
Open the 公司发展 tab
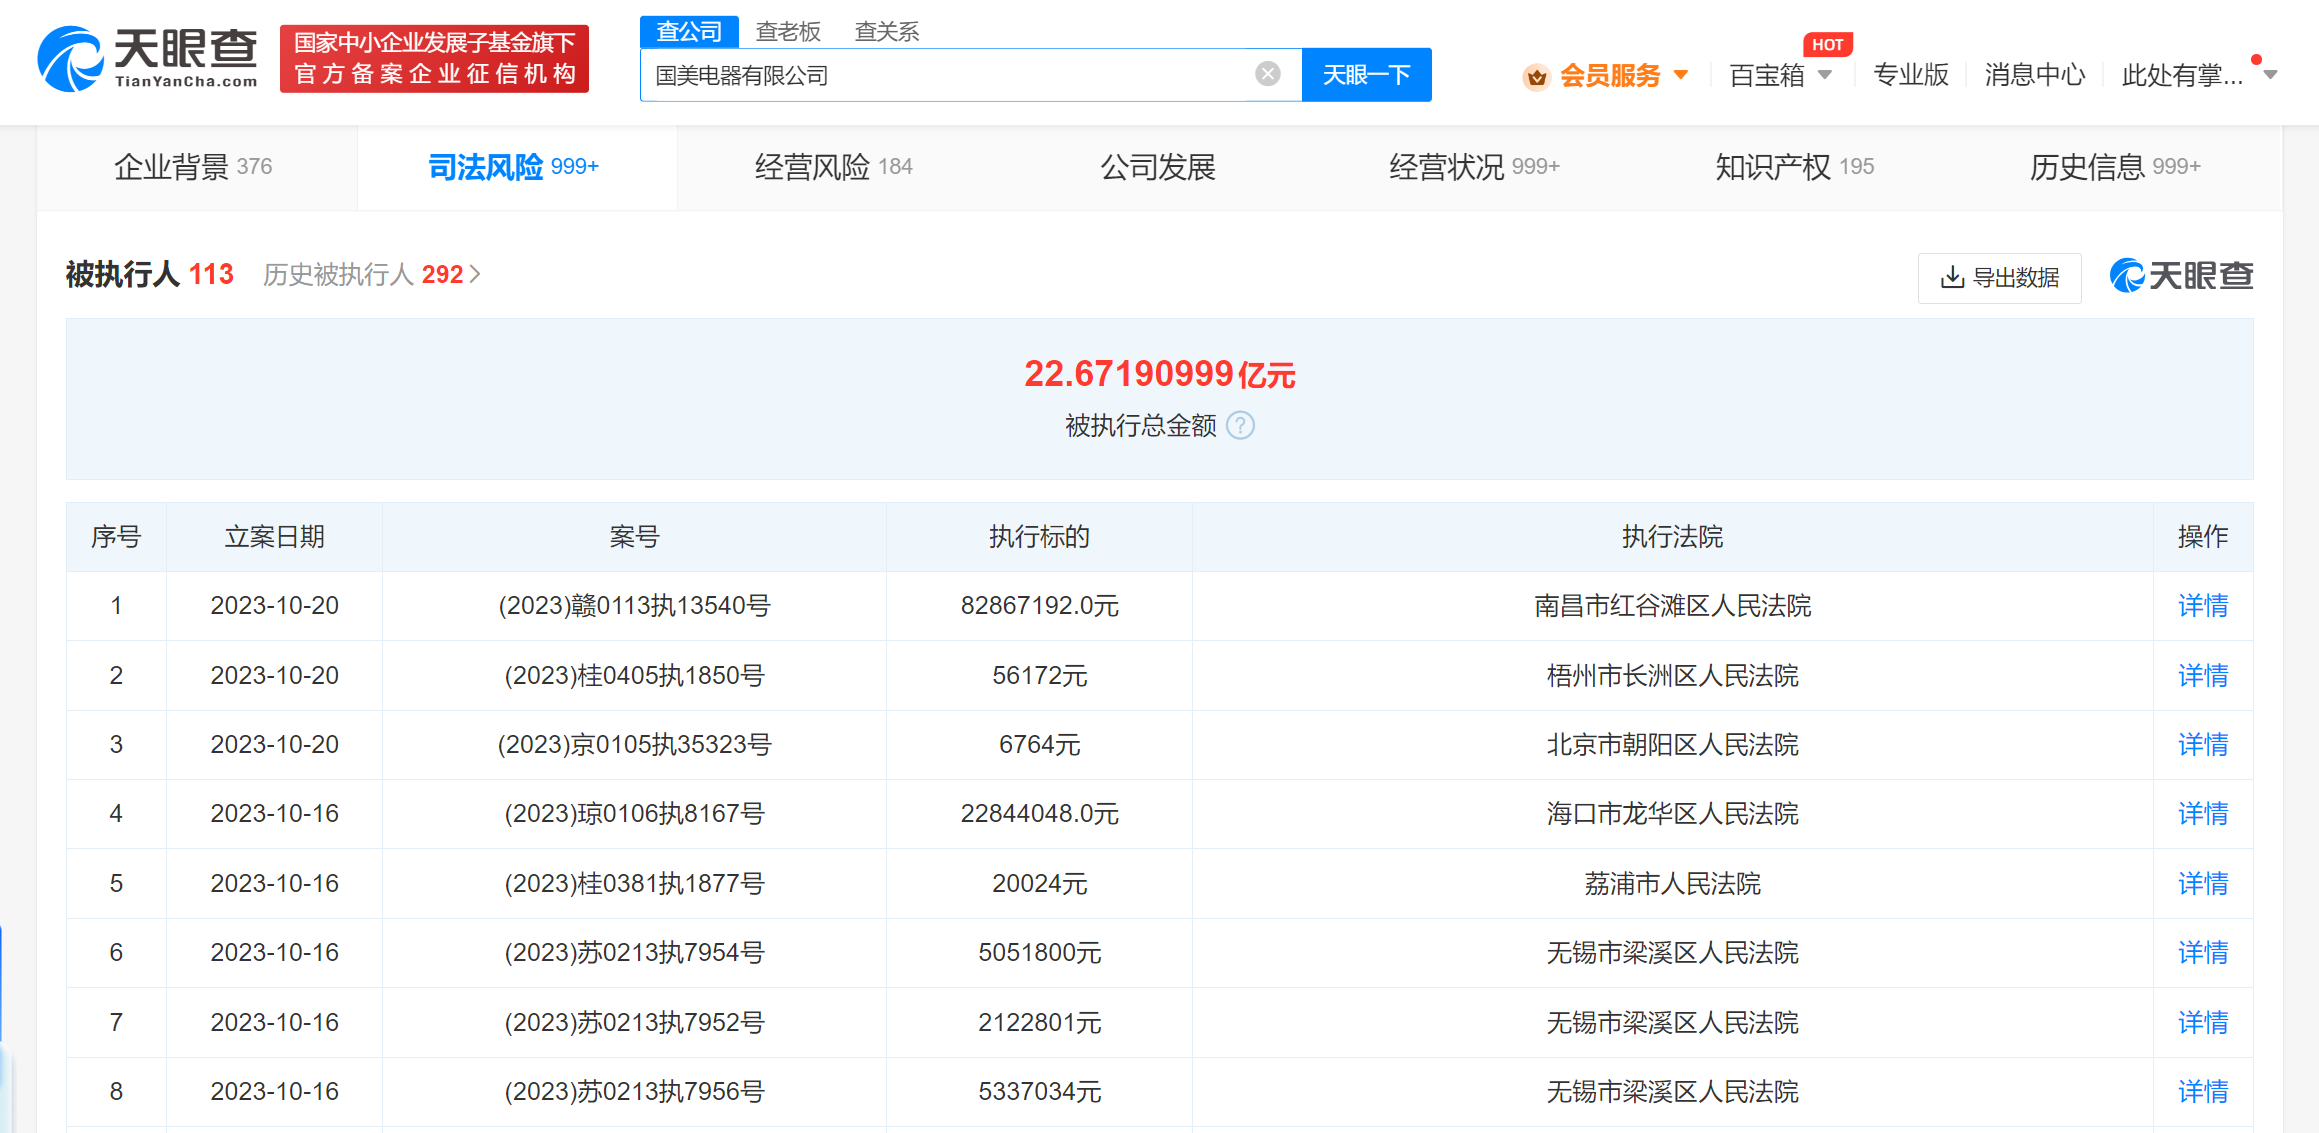point(1158,167)
